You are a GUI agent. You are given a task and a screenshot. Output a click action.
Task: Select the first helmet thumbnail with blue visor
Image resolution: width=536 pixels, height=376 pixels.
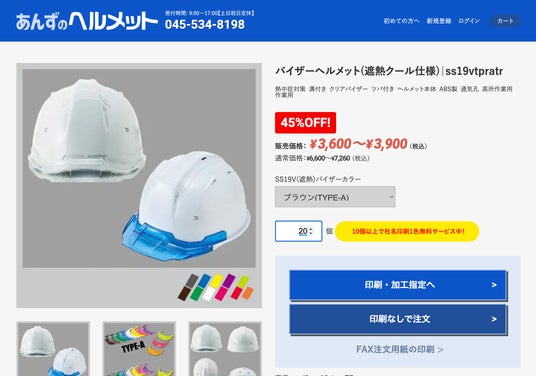click(x=53, y=349)
